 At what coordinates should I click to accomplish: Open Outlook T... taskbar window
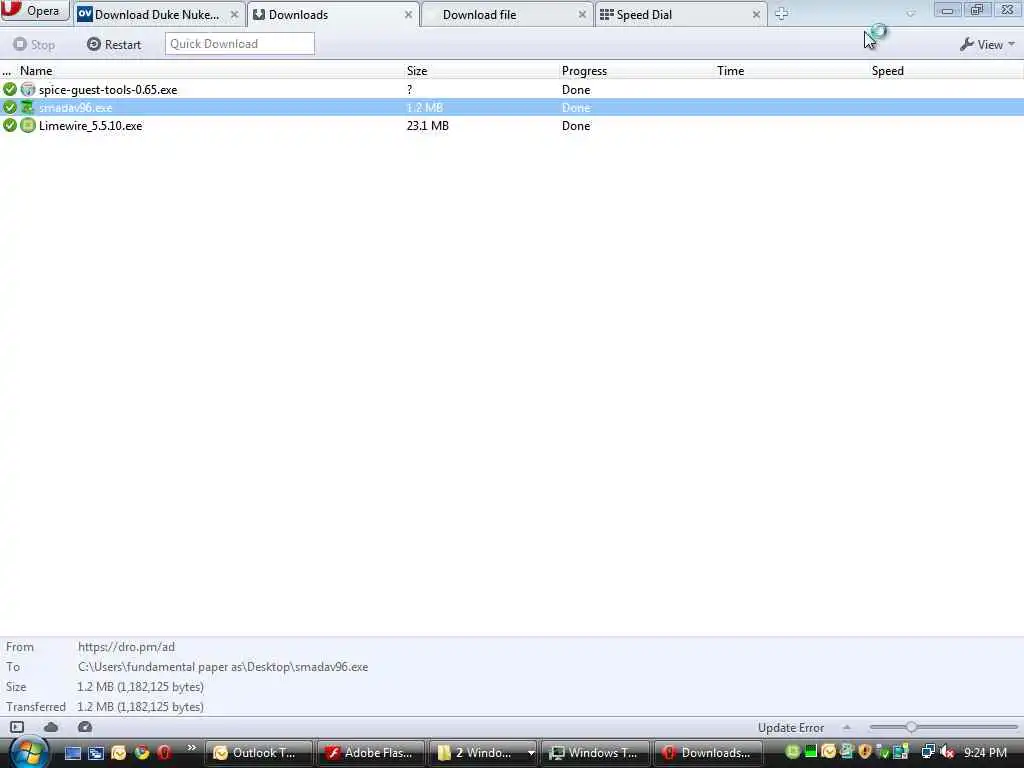[259, 753]
